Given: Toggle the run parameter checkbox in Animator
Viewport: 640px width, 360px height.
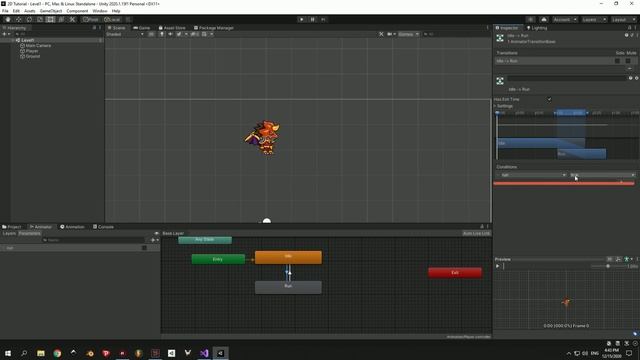Looking at the screenshot, I should 144,248.
